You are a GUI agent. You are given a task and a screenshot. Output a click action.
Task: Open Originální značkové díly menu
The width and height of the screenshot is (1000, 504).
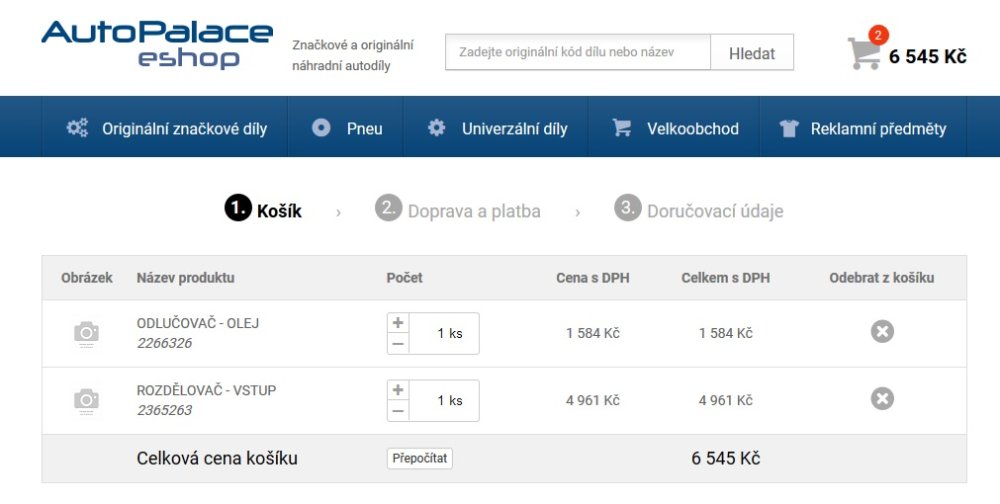point(166,128)
